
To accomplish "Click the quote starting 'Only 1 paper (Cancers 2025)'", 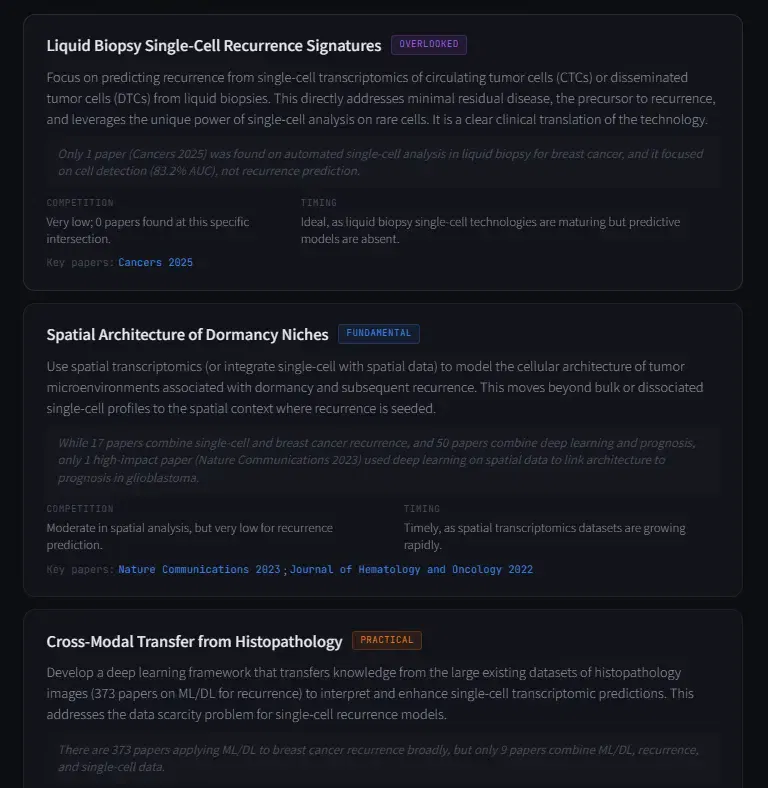I will pos(382,162).
